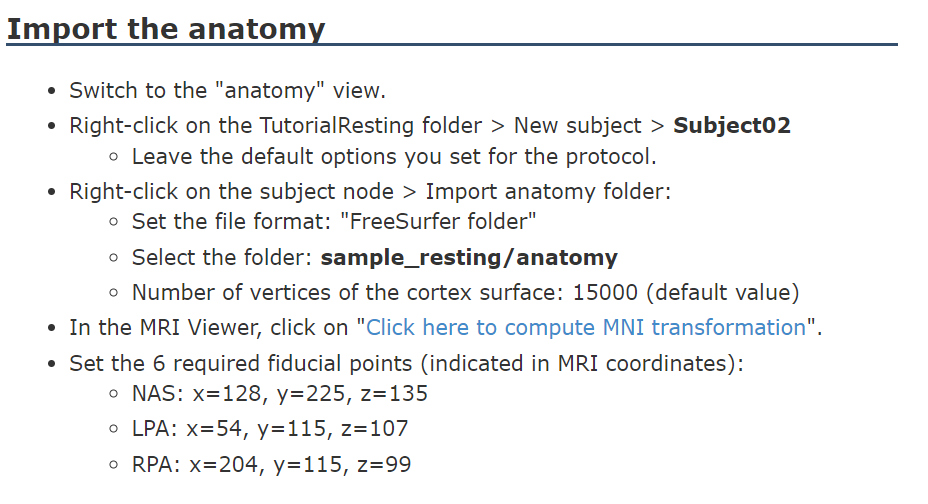Click the "TutorialResting folder" text
The height and width of the screenshot is (504, 928).
click(x=370, y=125)
